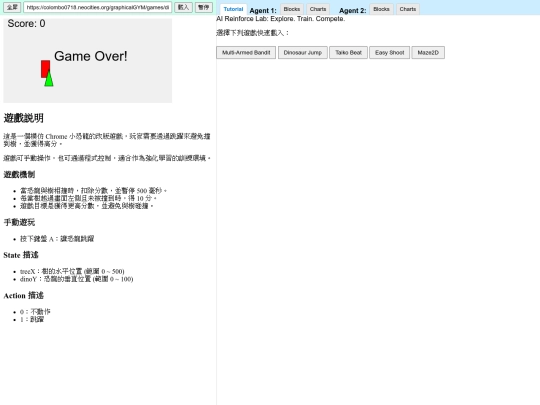This screenshot has width=540, height=405.
Task: Load the Multi-Armed Bandit game
Action: 246,53
